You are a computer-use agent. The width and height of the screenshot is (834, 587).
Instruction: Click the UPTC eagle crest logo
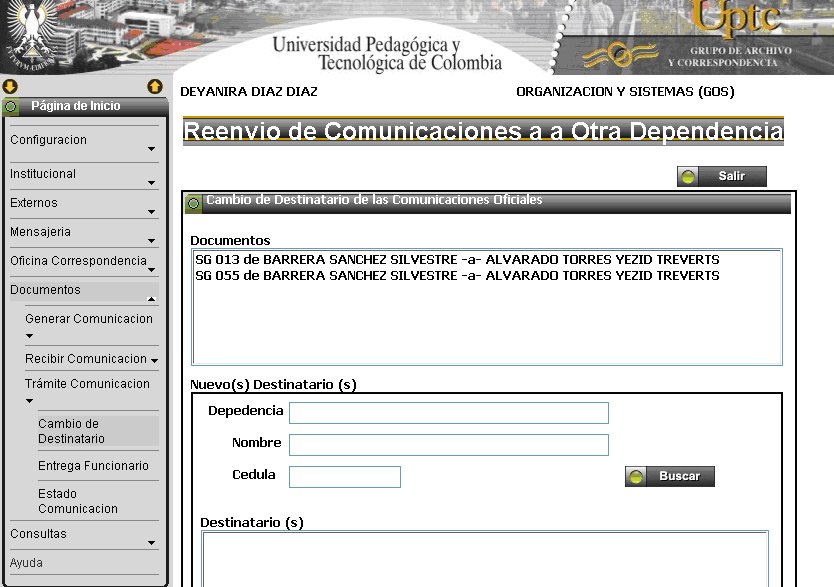31,36
